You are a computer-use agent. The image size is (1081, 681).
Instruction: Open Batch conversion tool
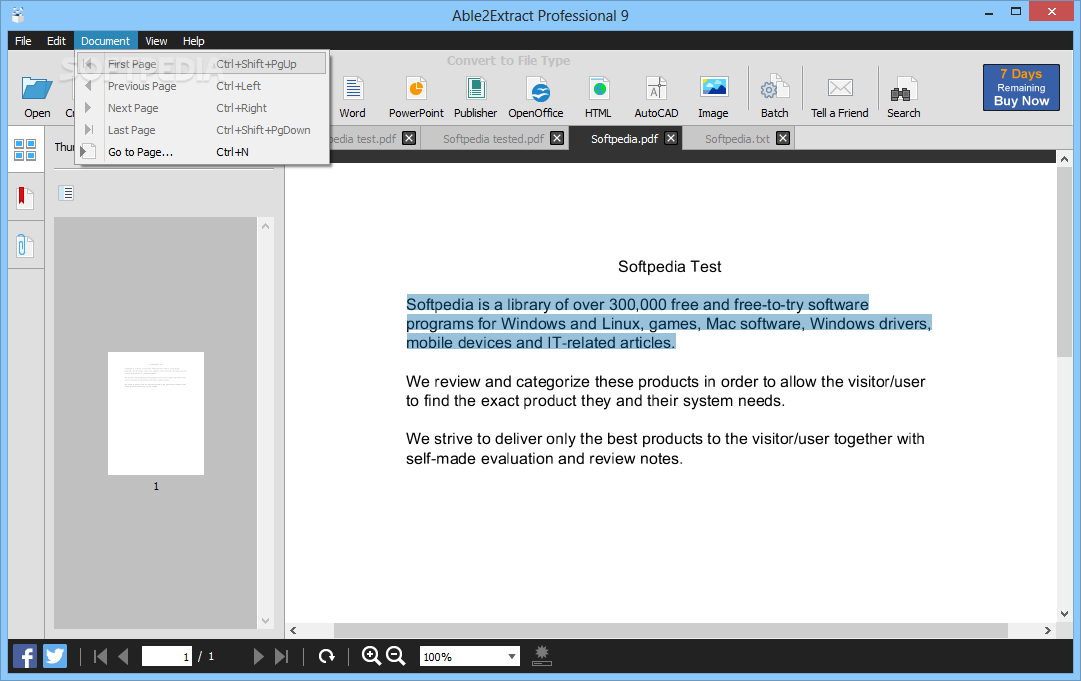[774, 96]
